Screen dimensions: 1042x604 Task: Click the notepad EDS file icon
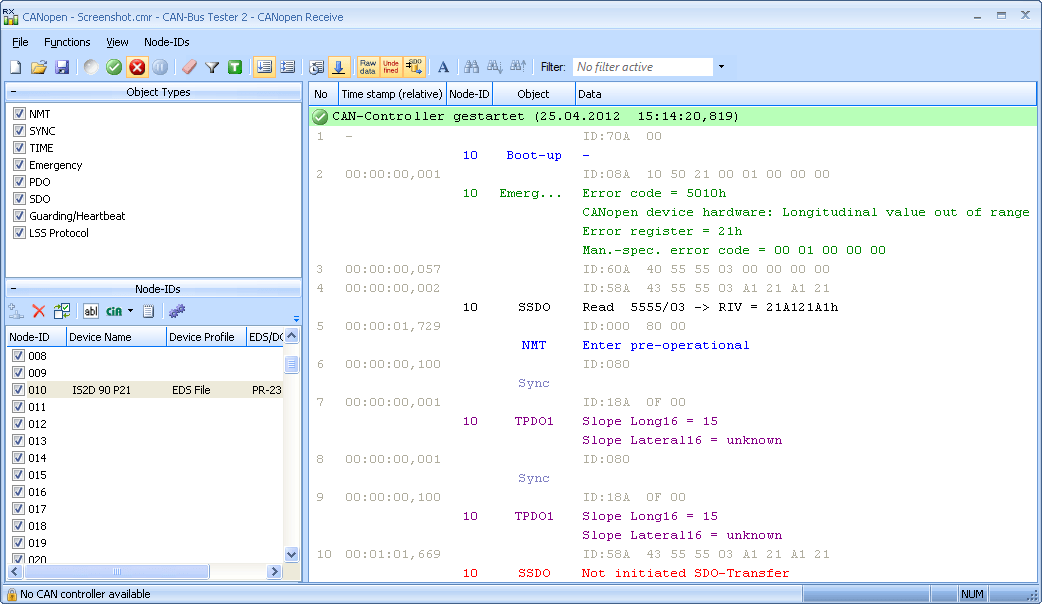coord(149,311)
